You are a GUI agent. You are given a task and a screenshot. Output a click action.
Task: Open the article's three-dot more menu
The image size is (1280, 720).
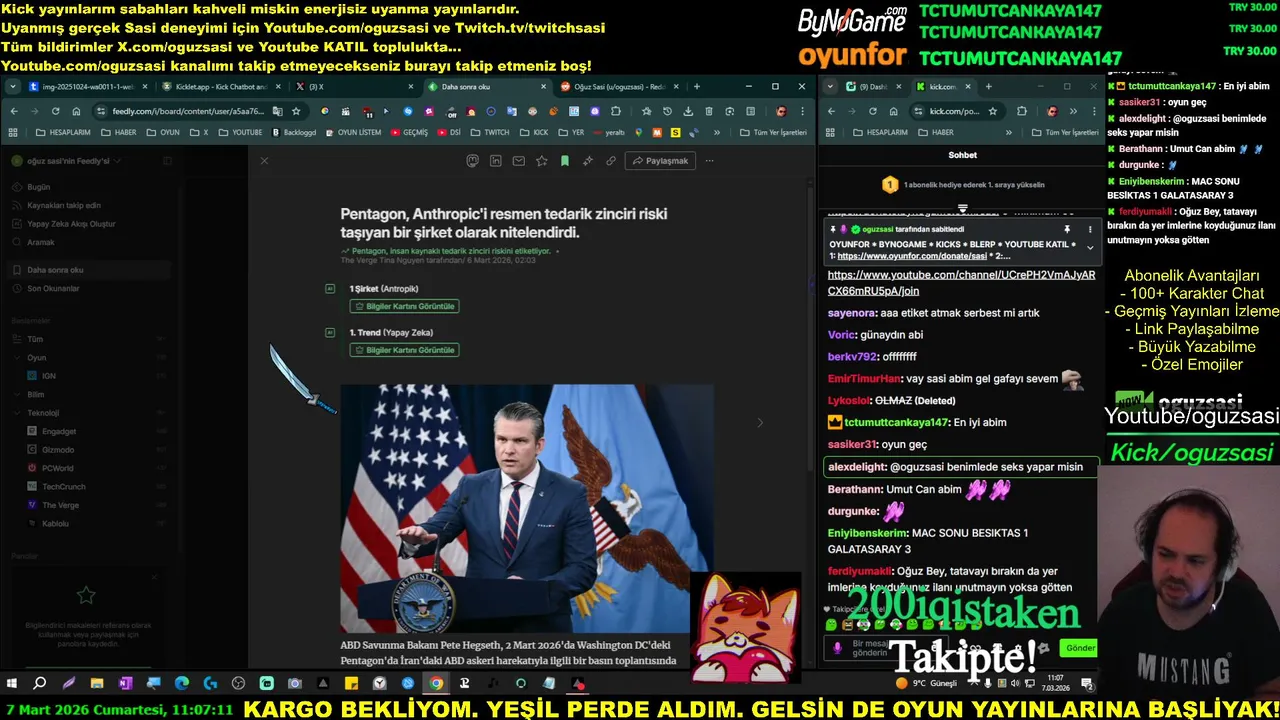pos(710,161)
